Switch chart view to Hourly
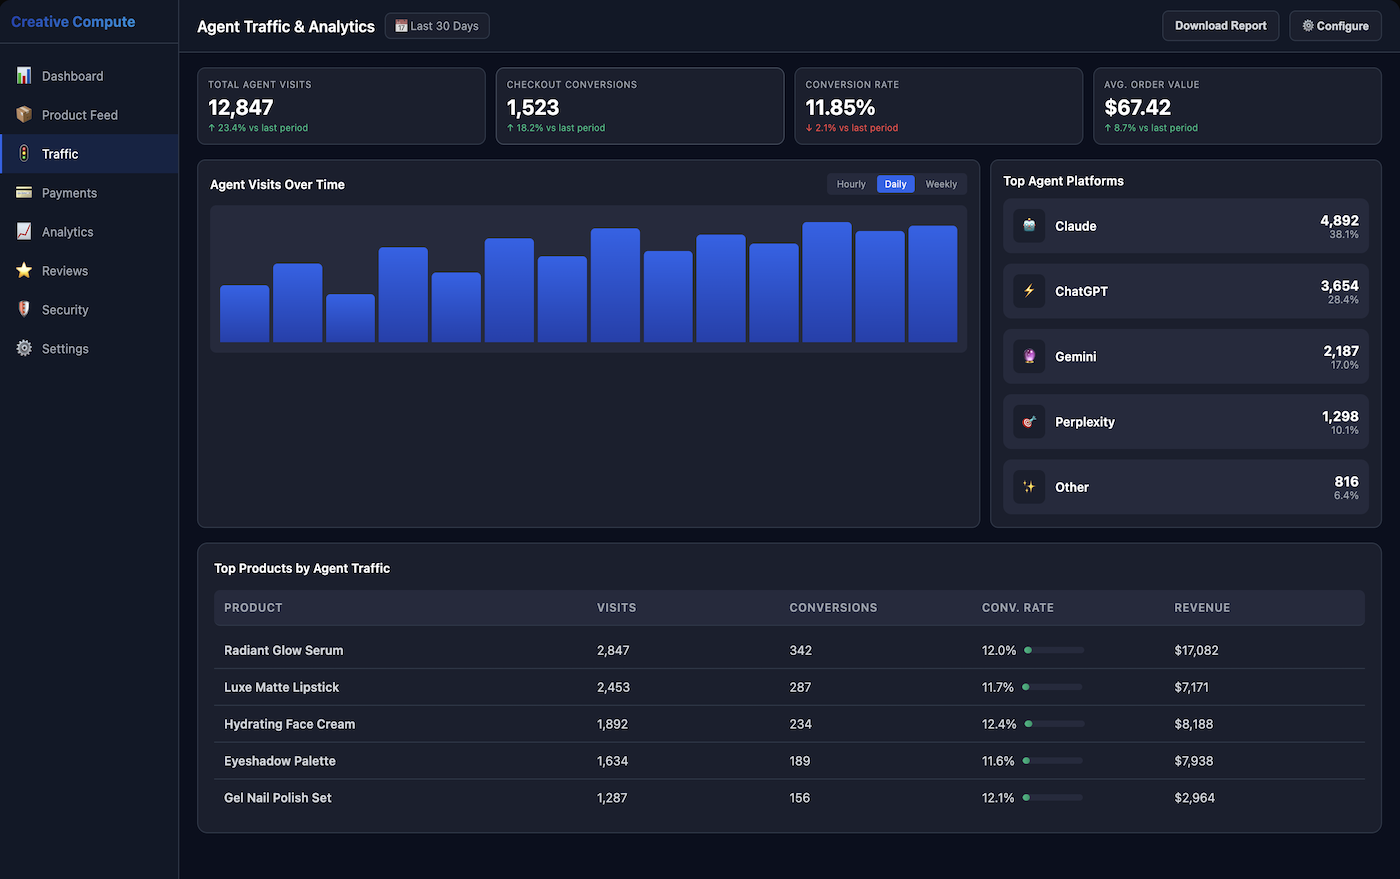The height and width of the screenshot is (879, 1400). [850, 184]
